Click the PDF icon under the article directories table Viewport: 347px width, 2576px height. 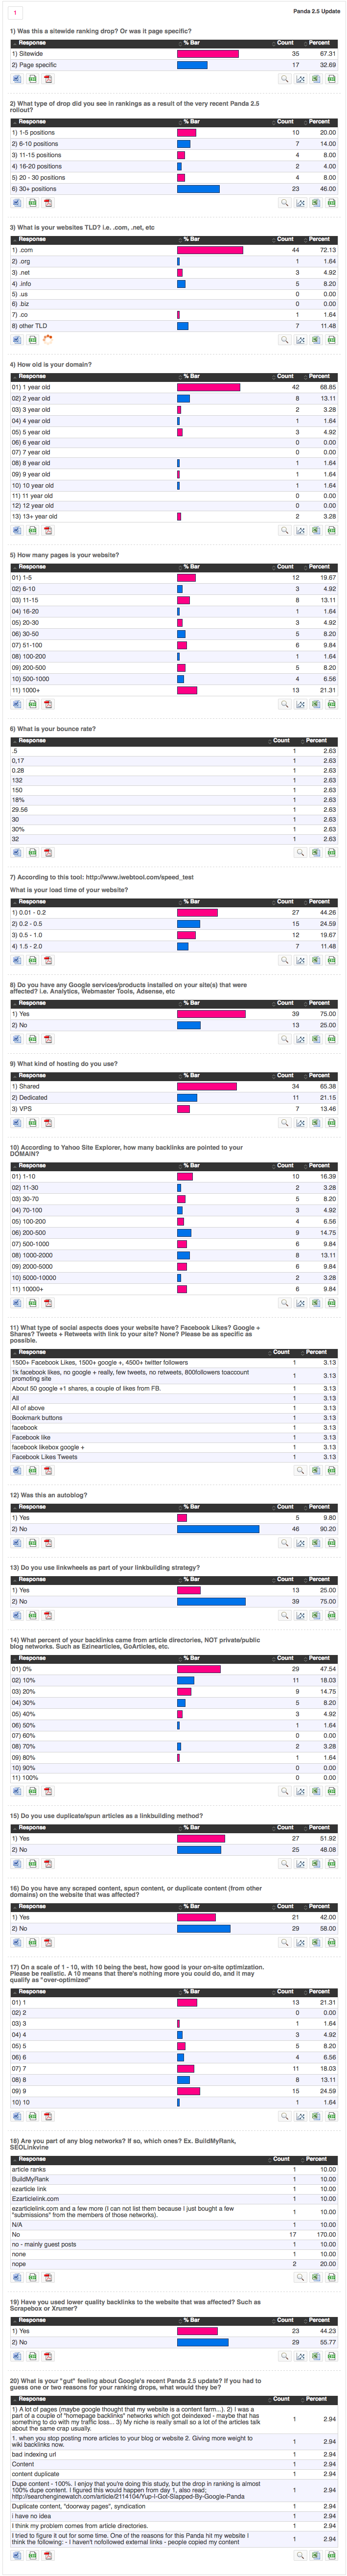click(x=48, y=1791)
